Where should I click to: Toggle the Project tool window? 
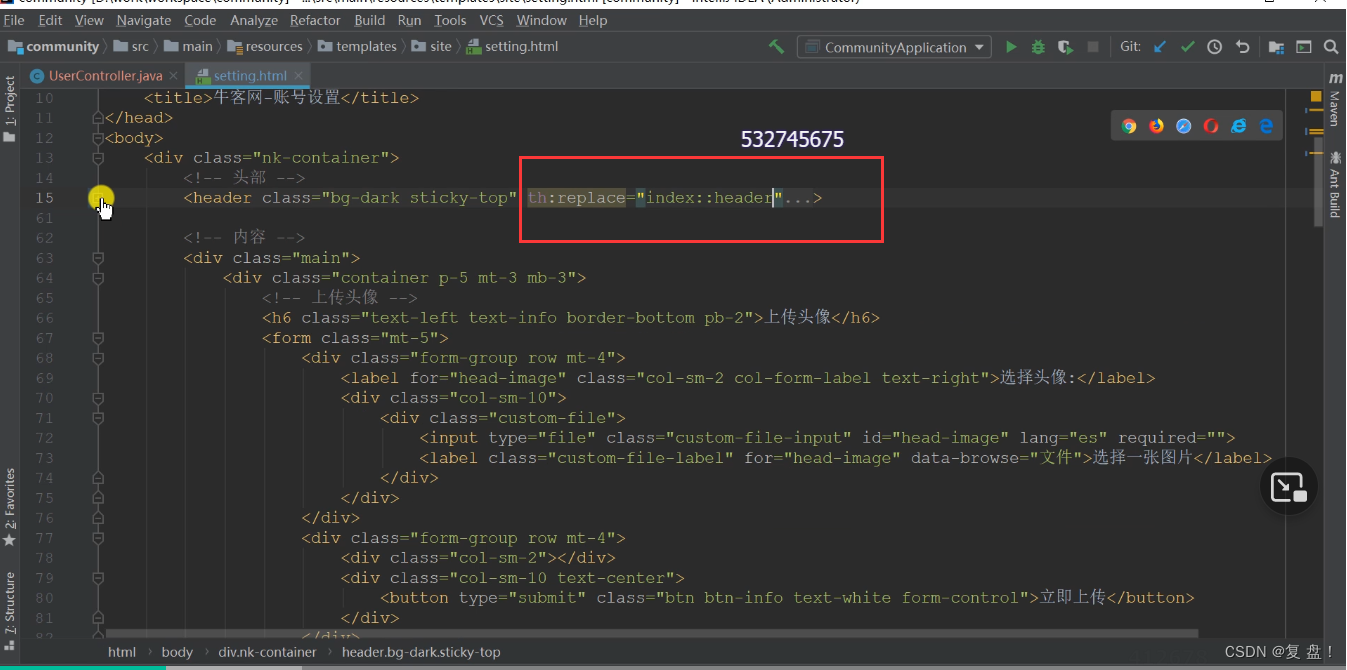10,108
